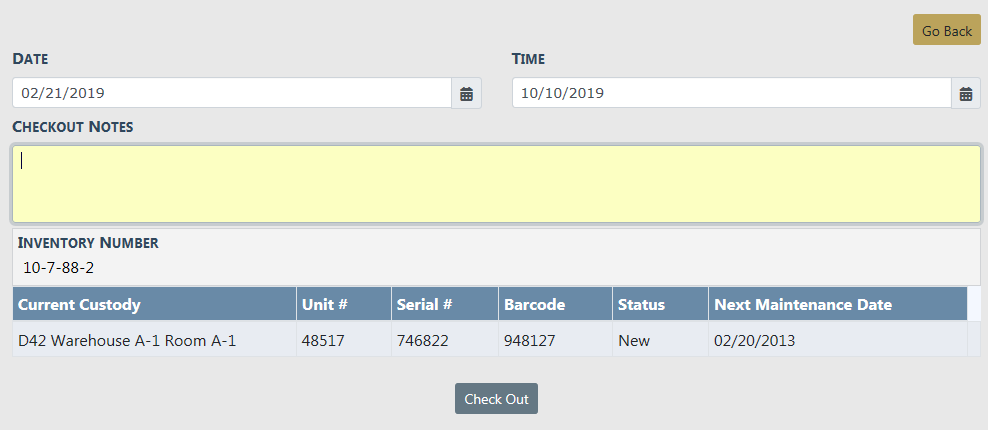Viewport: 988px width, 430px height.
Task: Click the Go Back button
Action: [x=946, y=30]
